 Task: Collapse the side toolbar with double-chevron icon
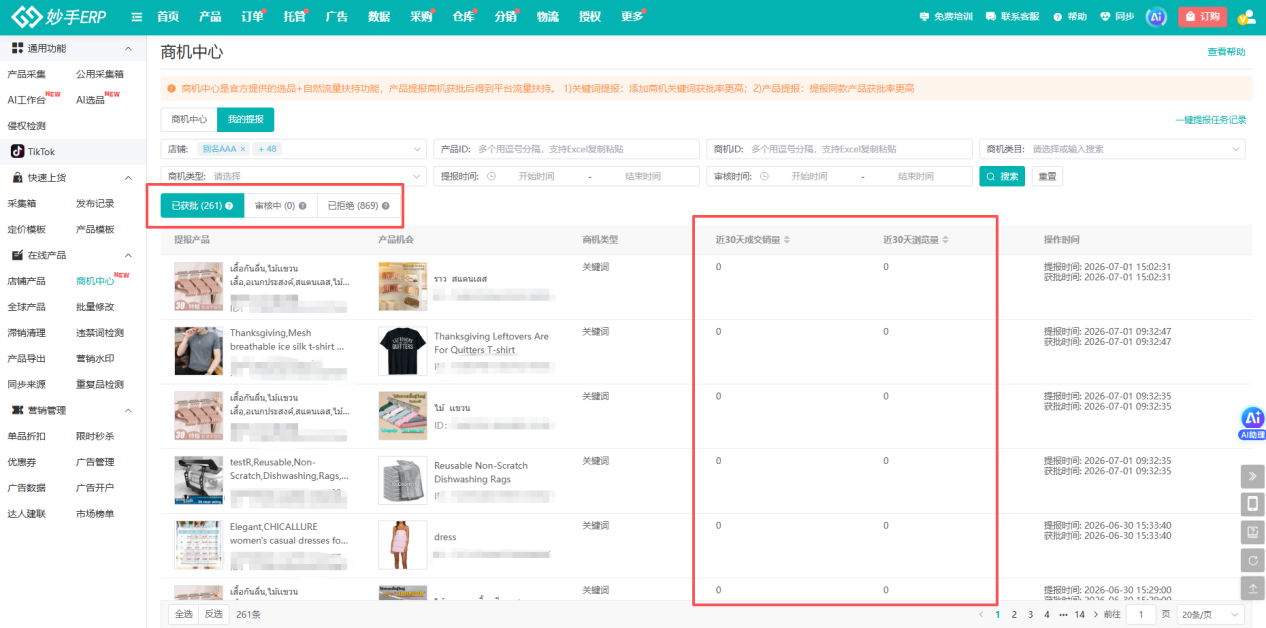click(x=1252, y=475)
